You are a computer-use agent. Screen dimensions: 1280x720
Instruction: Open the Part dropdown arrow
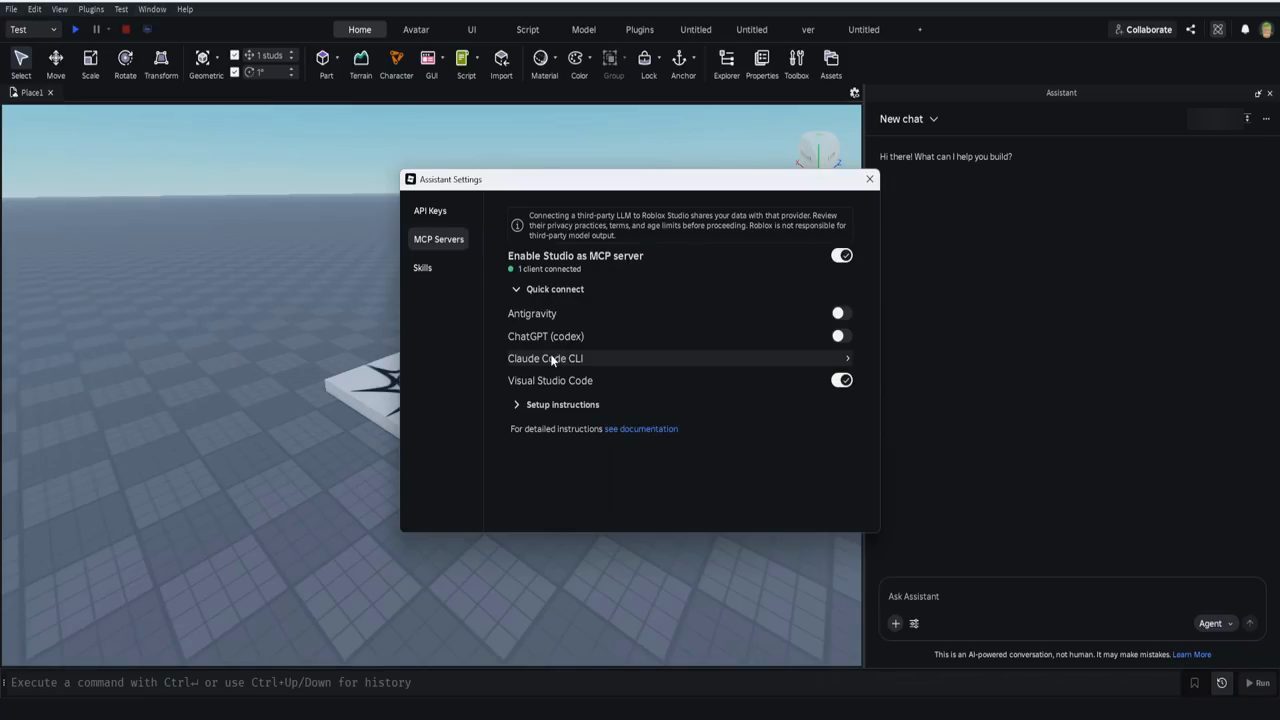pyautogui.click(x=337, y=58)
